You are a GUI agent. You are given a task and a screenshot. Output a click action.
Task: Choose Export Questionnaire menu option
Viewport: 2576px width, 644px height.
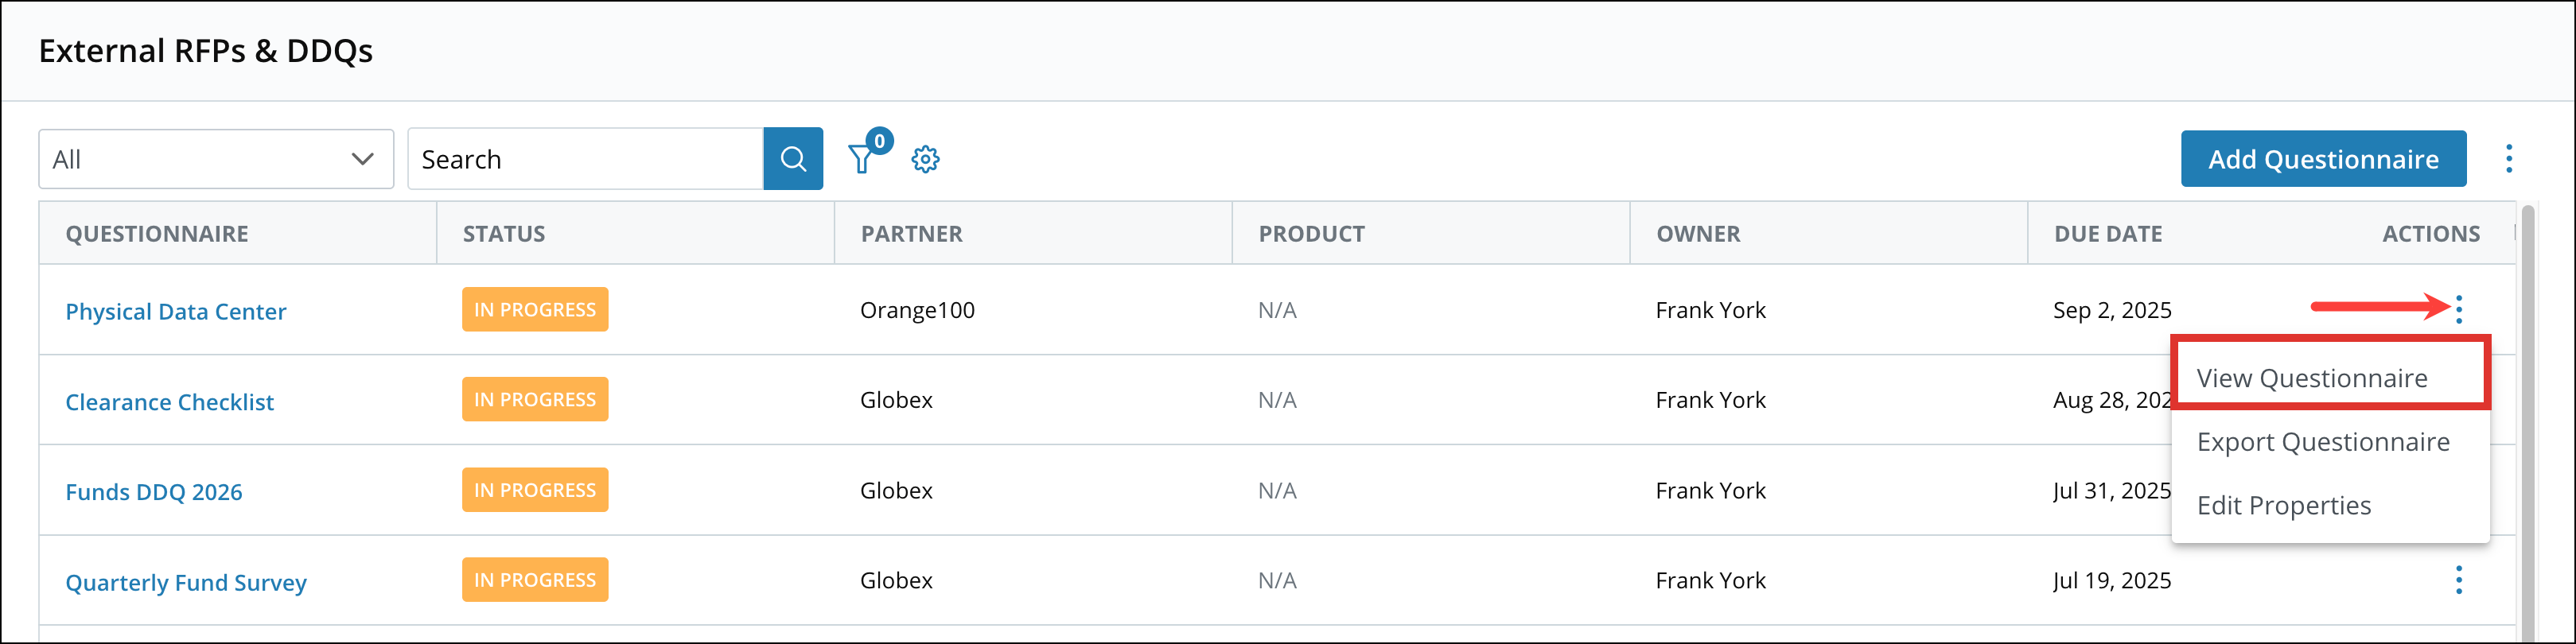pyautogui.click(x=2323, y=442)
